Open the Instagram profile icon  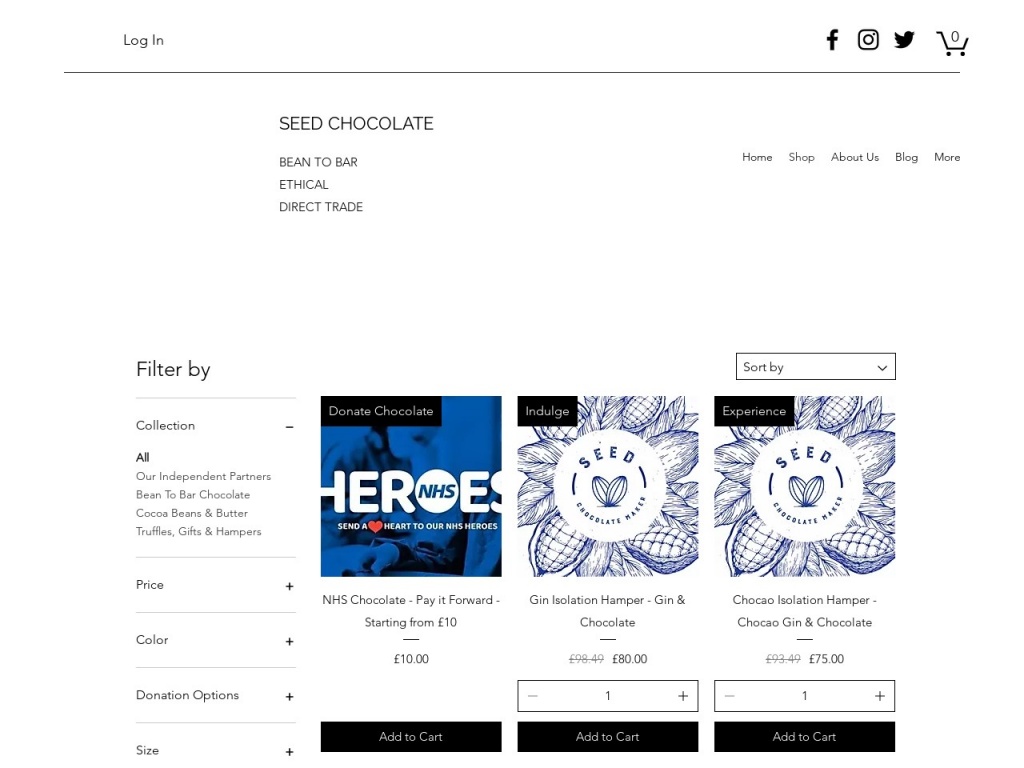pos(868,40)
